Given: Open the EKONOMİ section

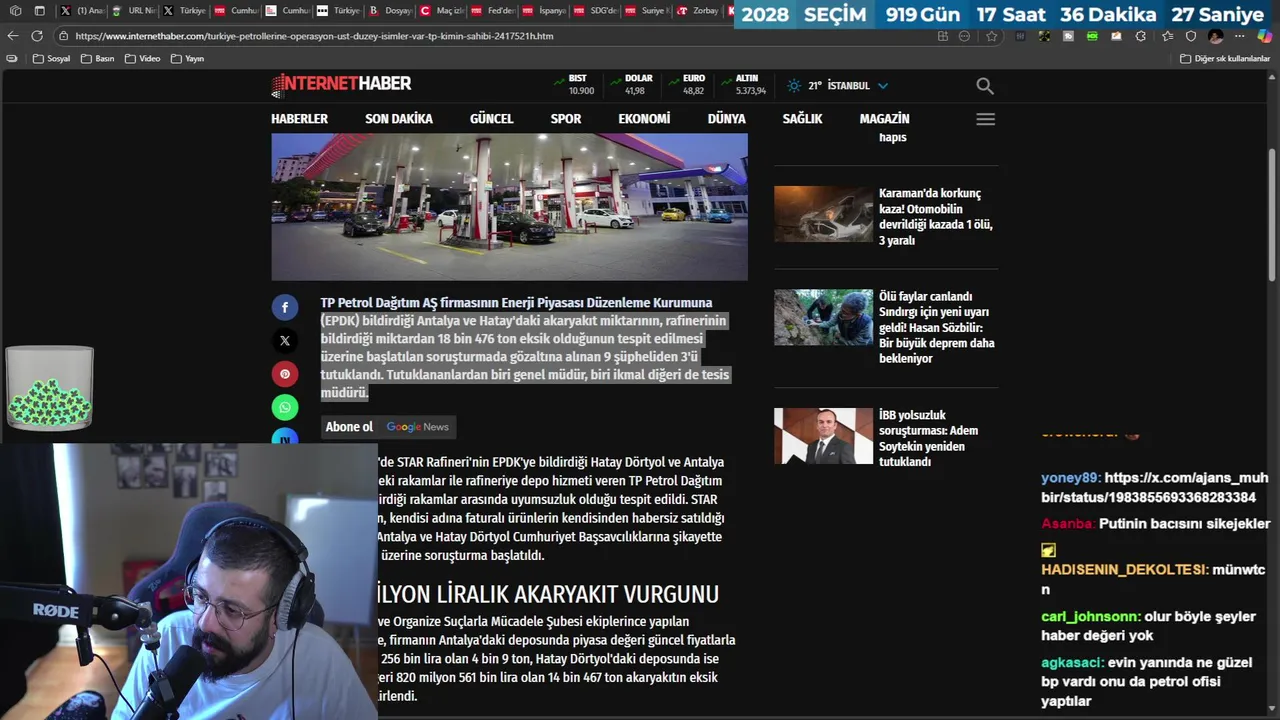Looking at the screenshot, I should (x=644, y=119).
